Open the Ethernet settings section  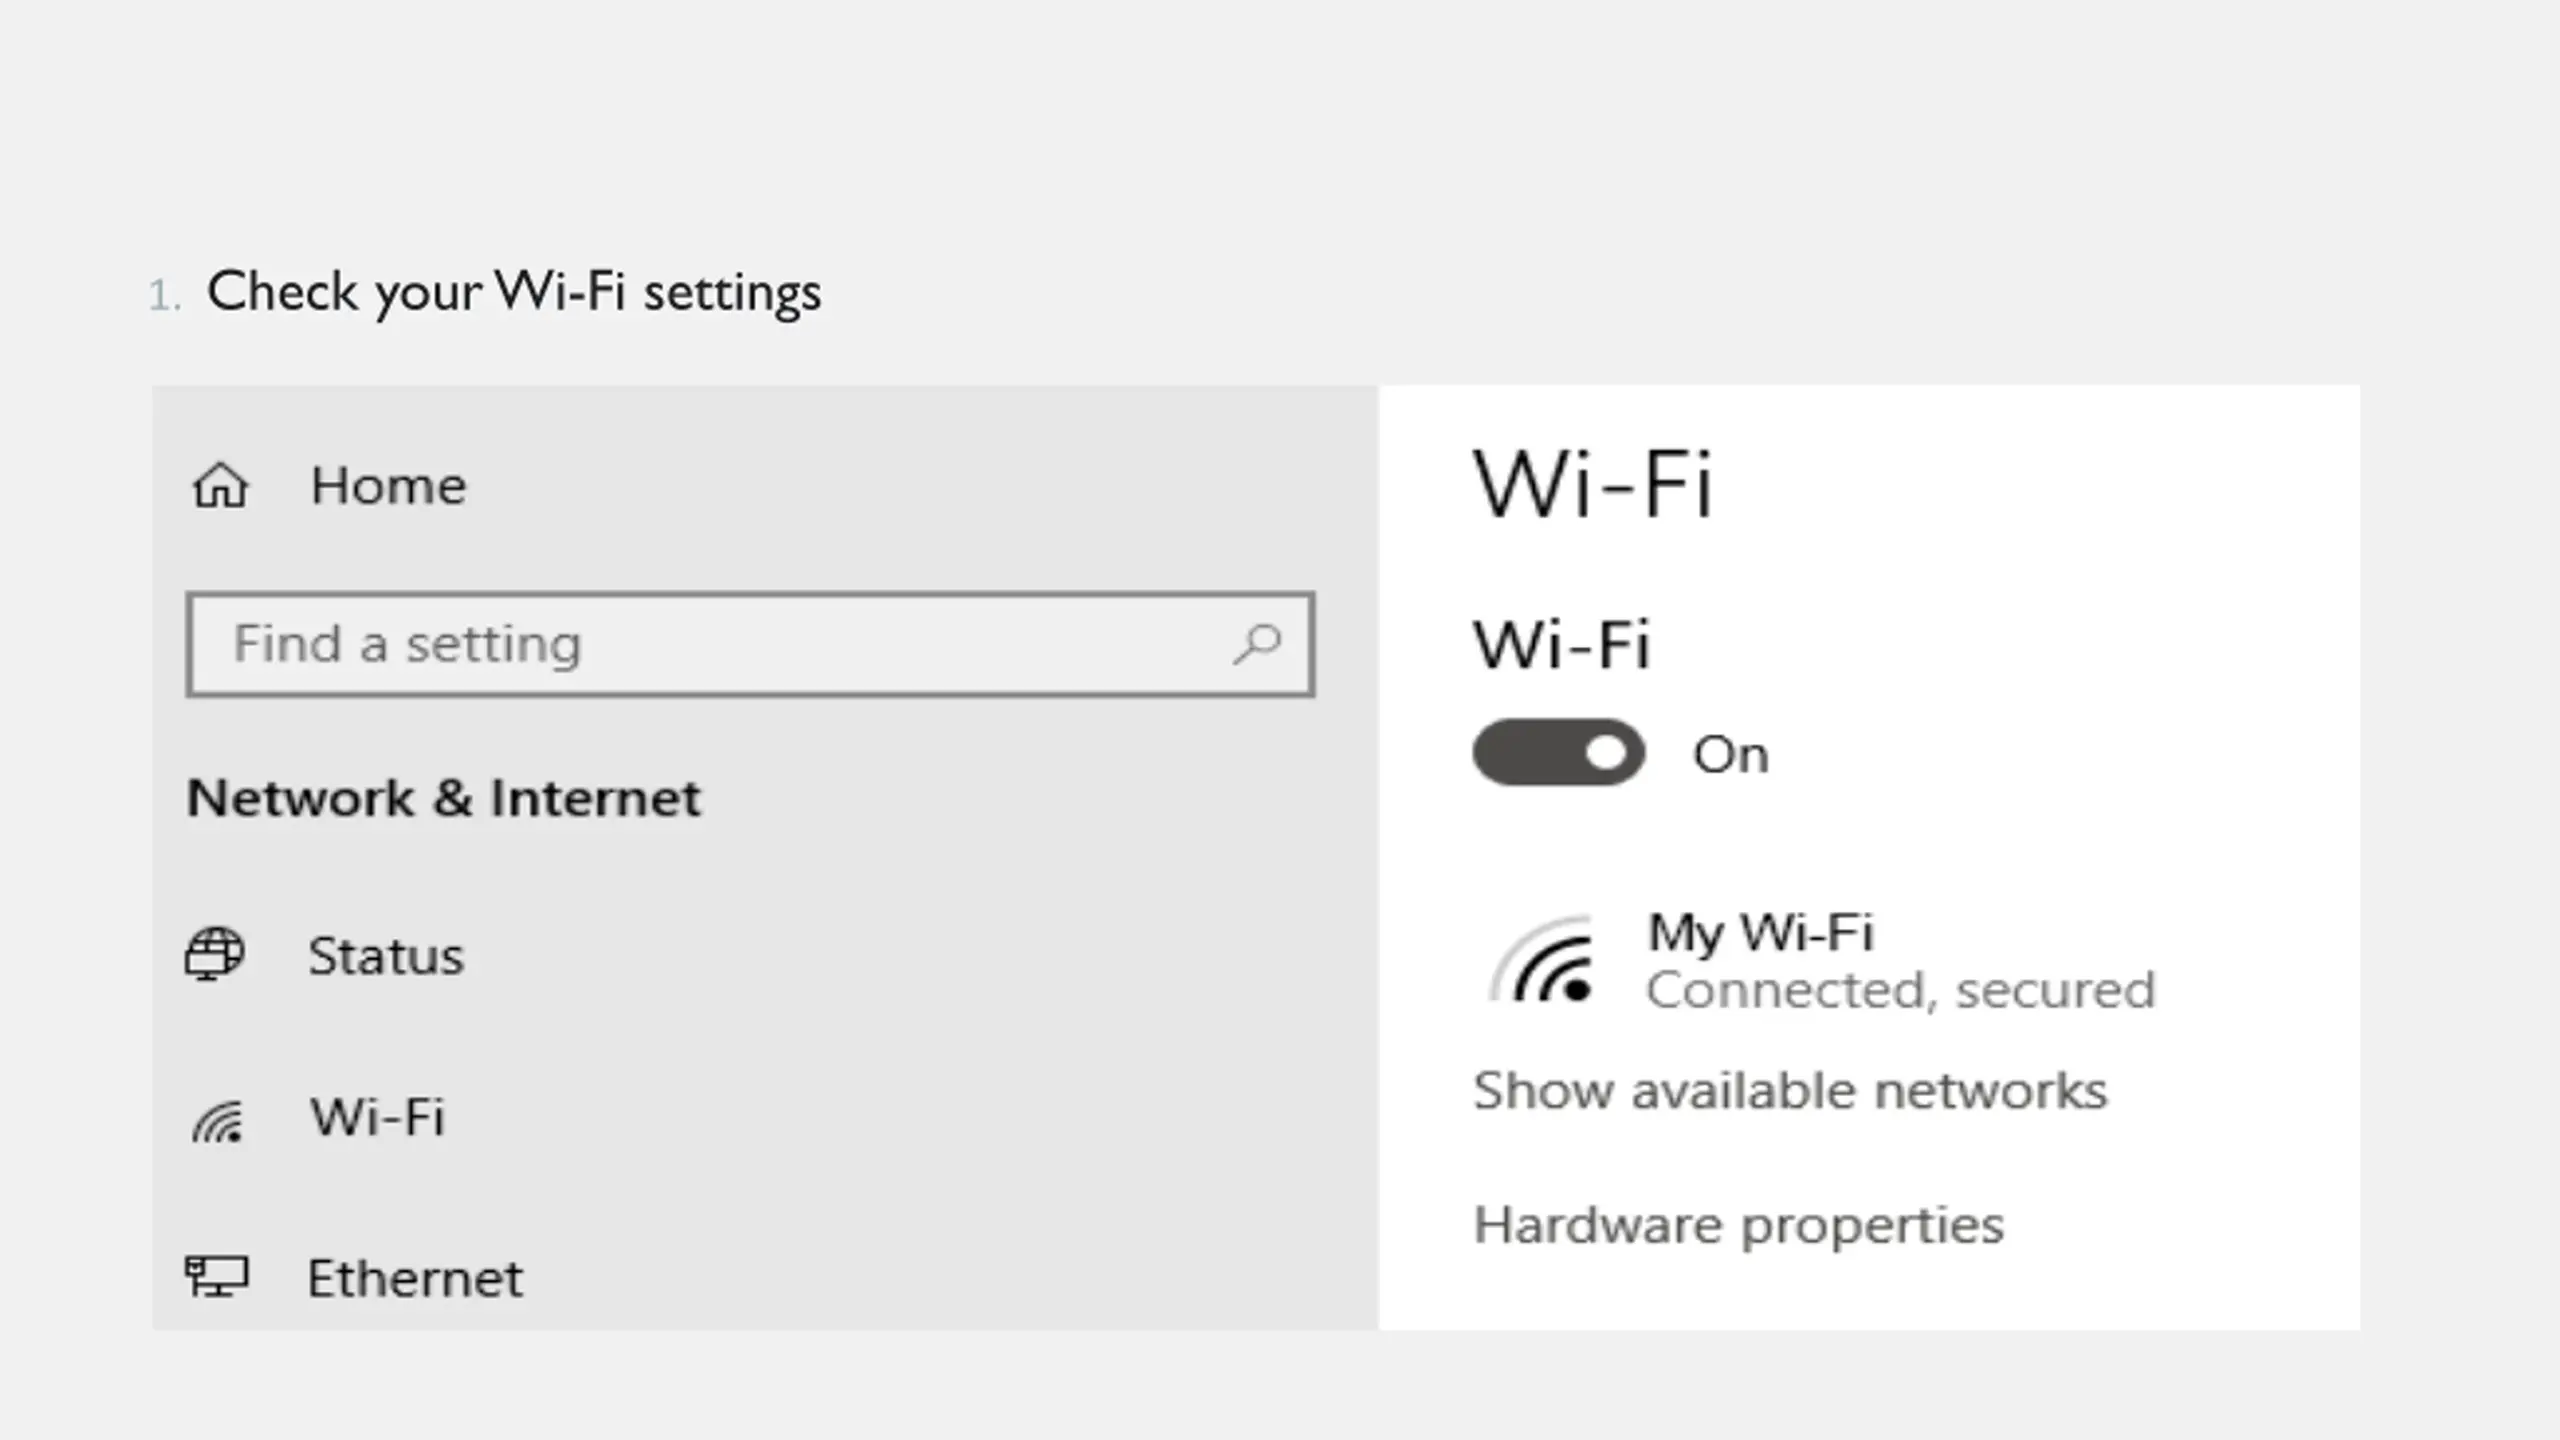(x=415, y=1278)
